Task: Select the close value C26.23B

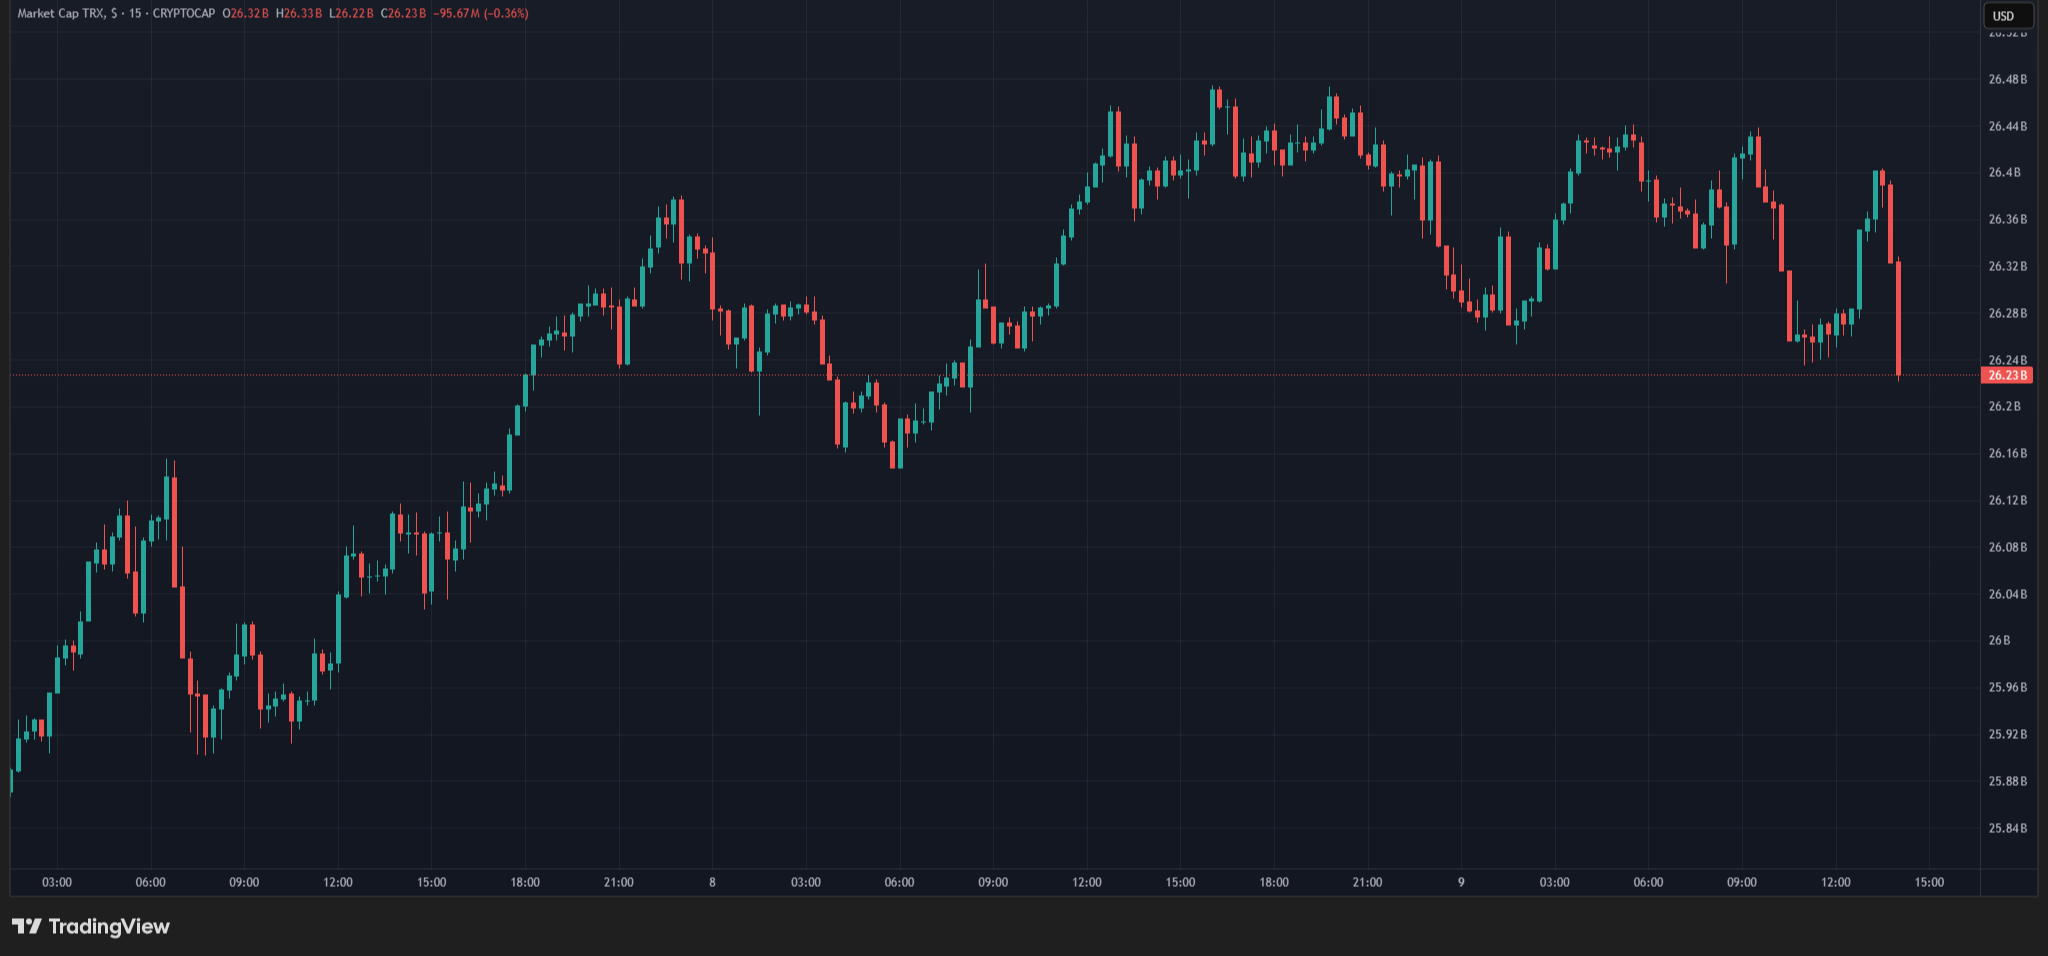Action: coord(403,14)
